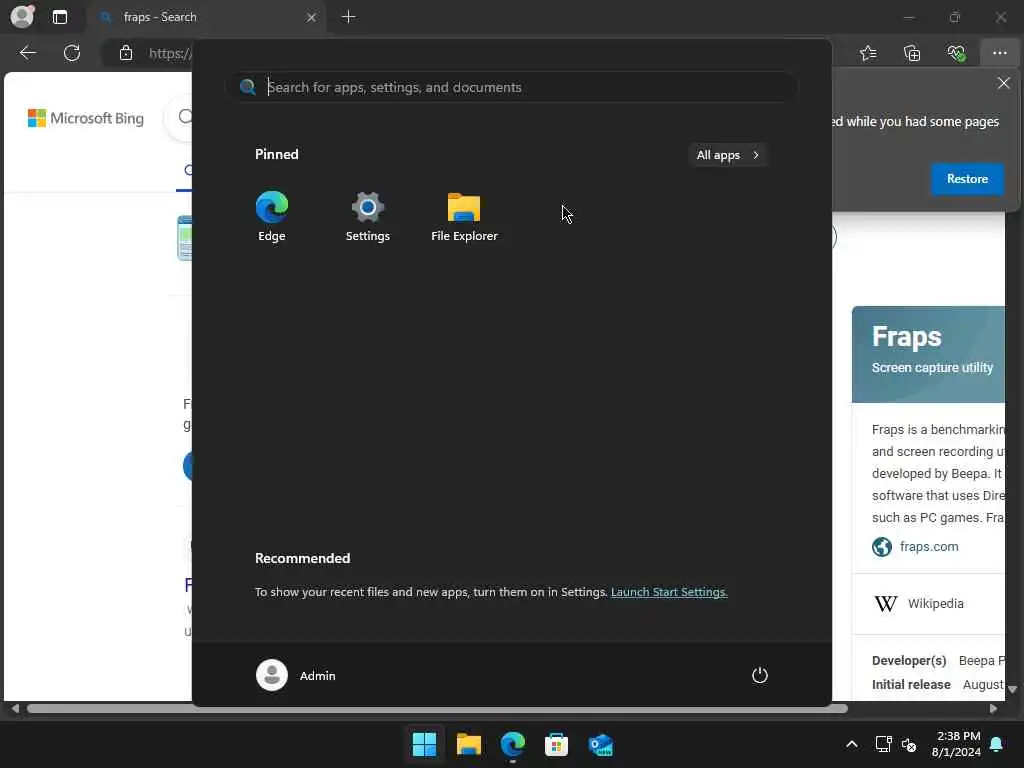Viewport: 1024px width, 768px height.
Task: Open the Wikipedia source link
Action: (935, 603)
